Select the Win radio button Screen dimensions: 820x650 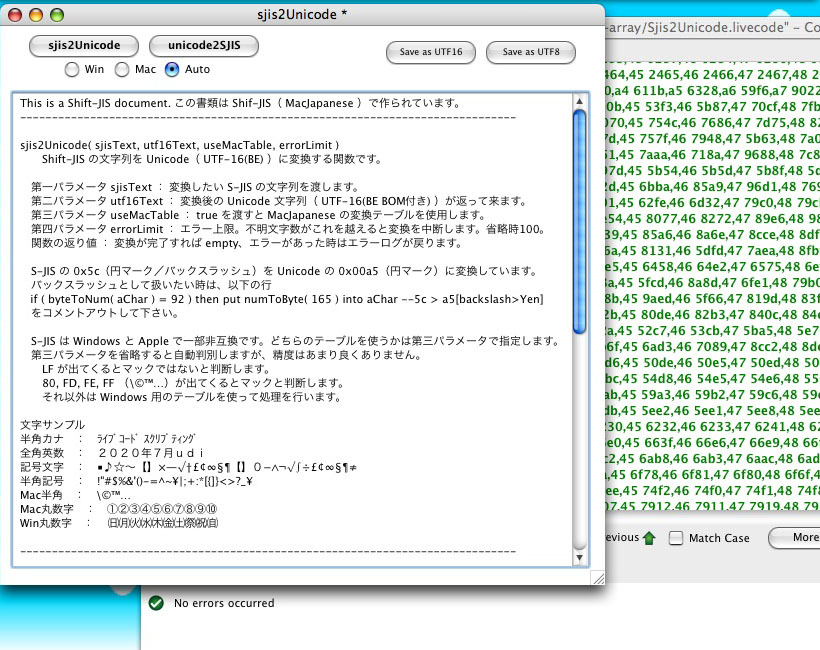pyautogui.click(x=71, y=70)
